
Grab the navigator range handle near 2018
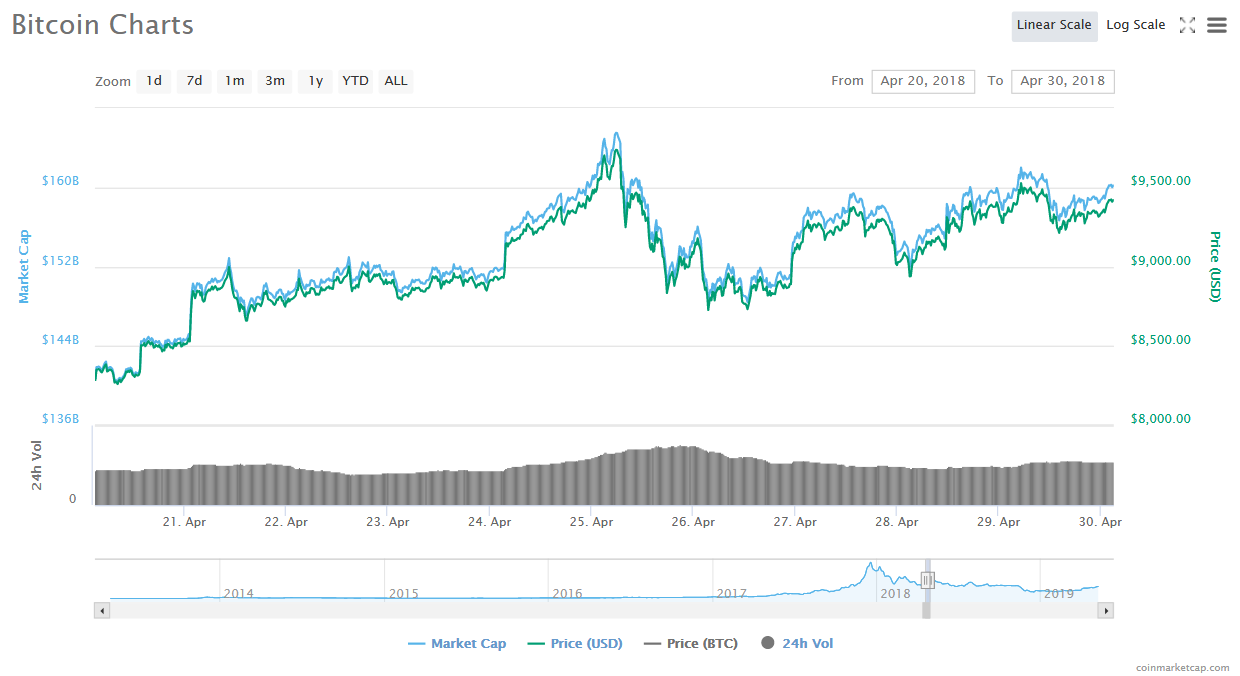[927, 580]
